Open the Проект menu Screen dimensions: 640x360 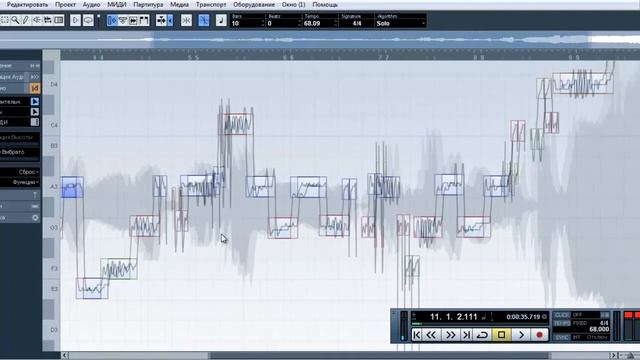pyautogui.click(x=65, y=4)
